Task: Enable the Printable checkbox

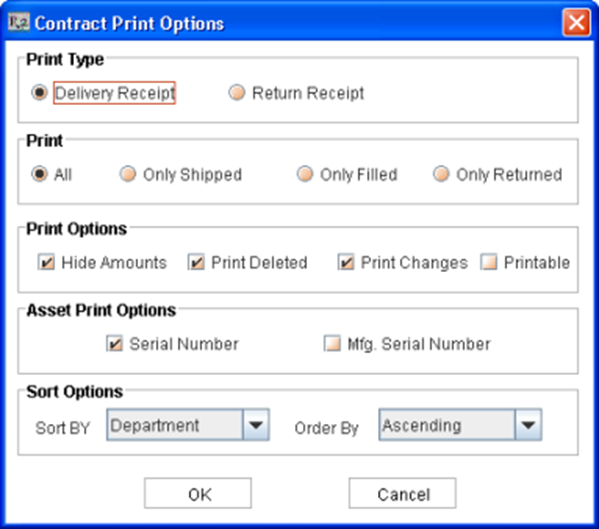Action: (x=489, y=262)
